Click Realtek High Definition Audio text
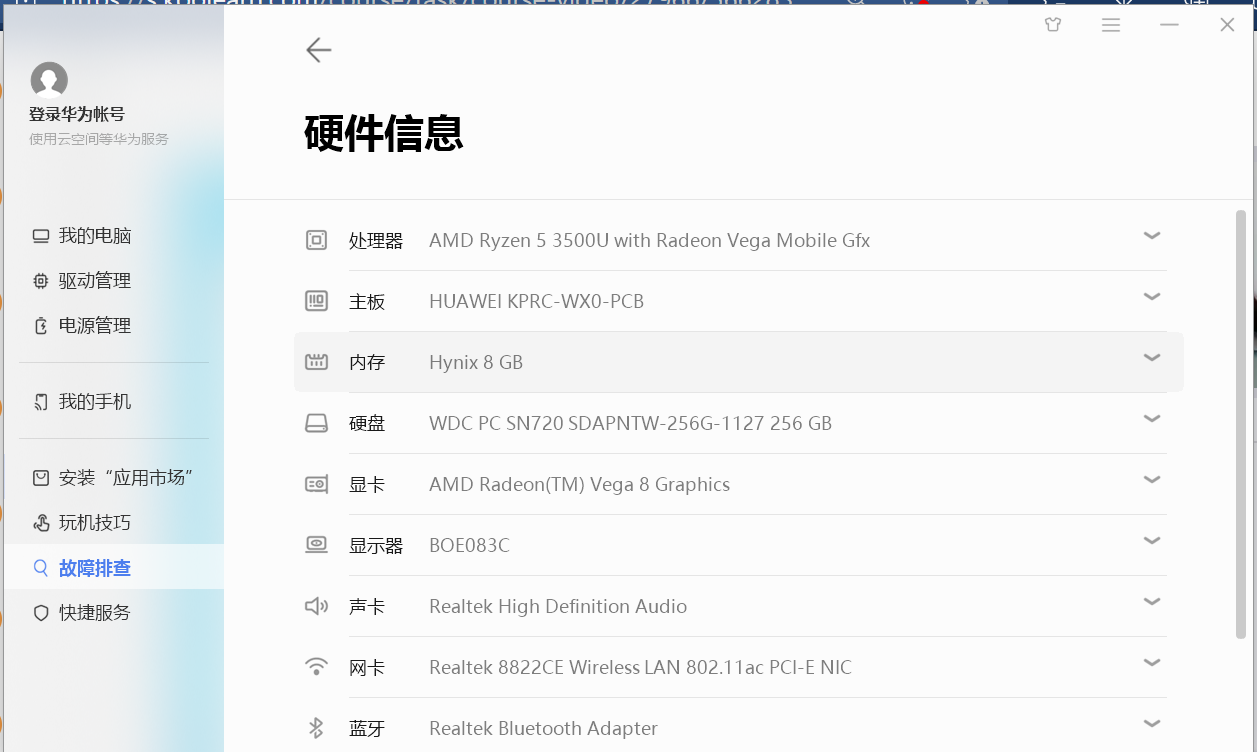 558,606
